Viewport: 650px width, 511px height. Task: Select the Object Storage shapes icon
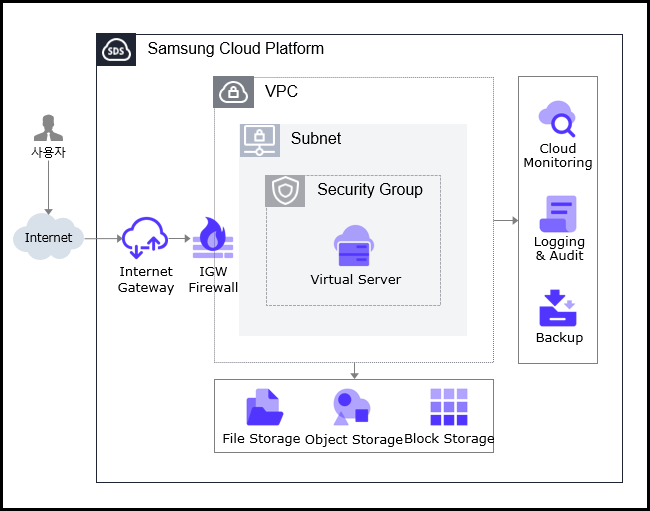point(351,408)
